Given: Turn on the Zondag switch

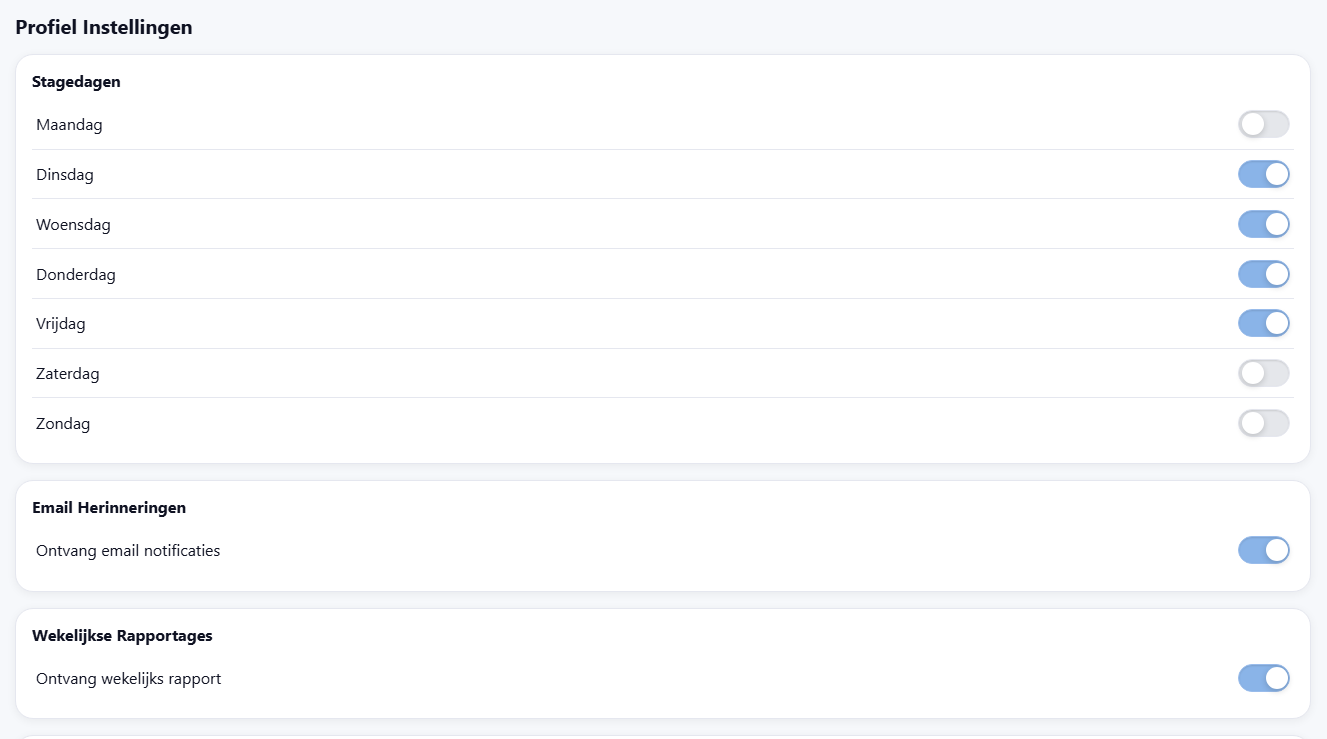Looking at the screenshot, I should point(1263,424).
